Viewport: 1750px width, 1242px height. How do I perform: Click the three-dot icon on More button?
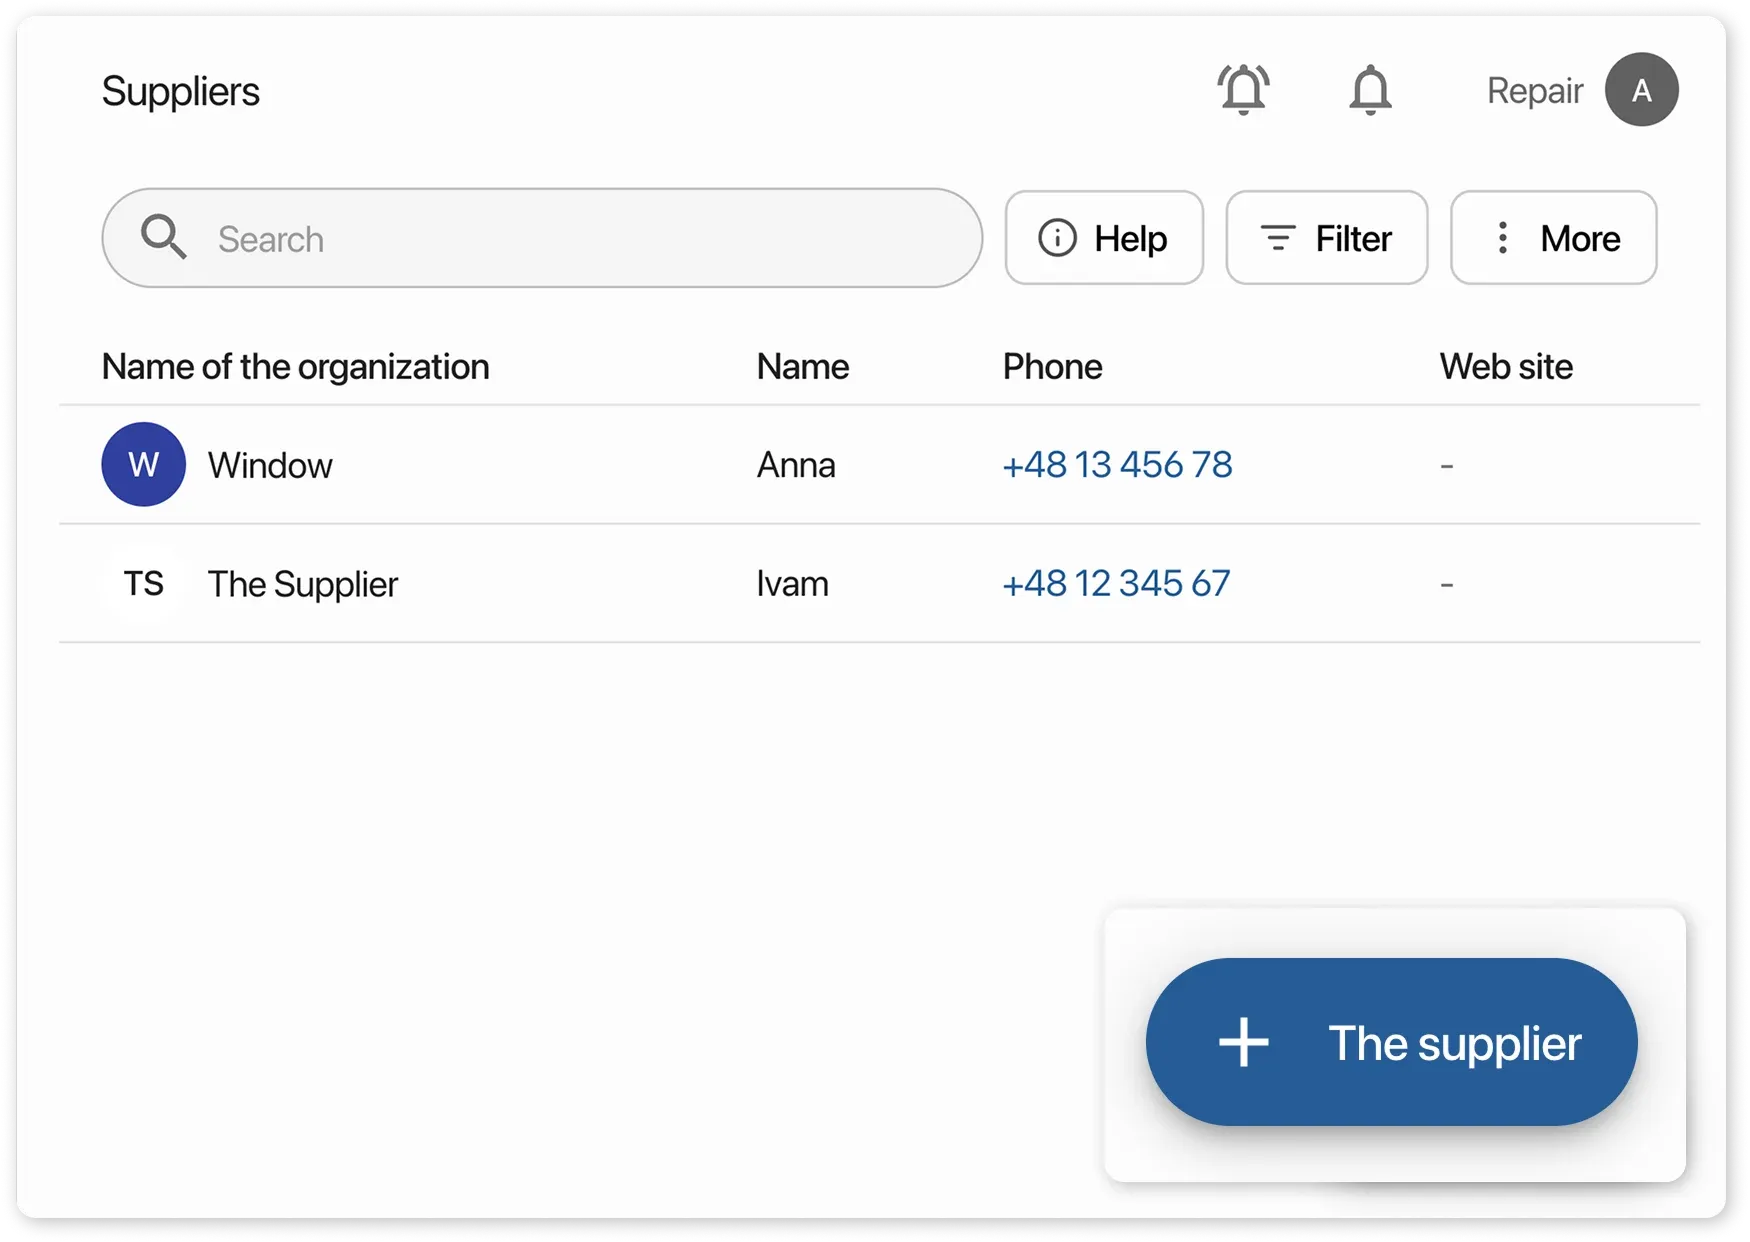(1502, 238)
